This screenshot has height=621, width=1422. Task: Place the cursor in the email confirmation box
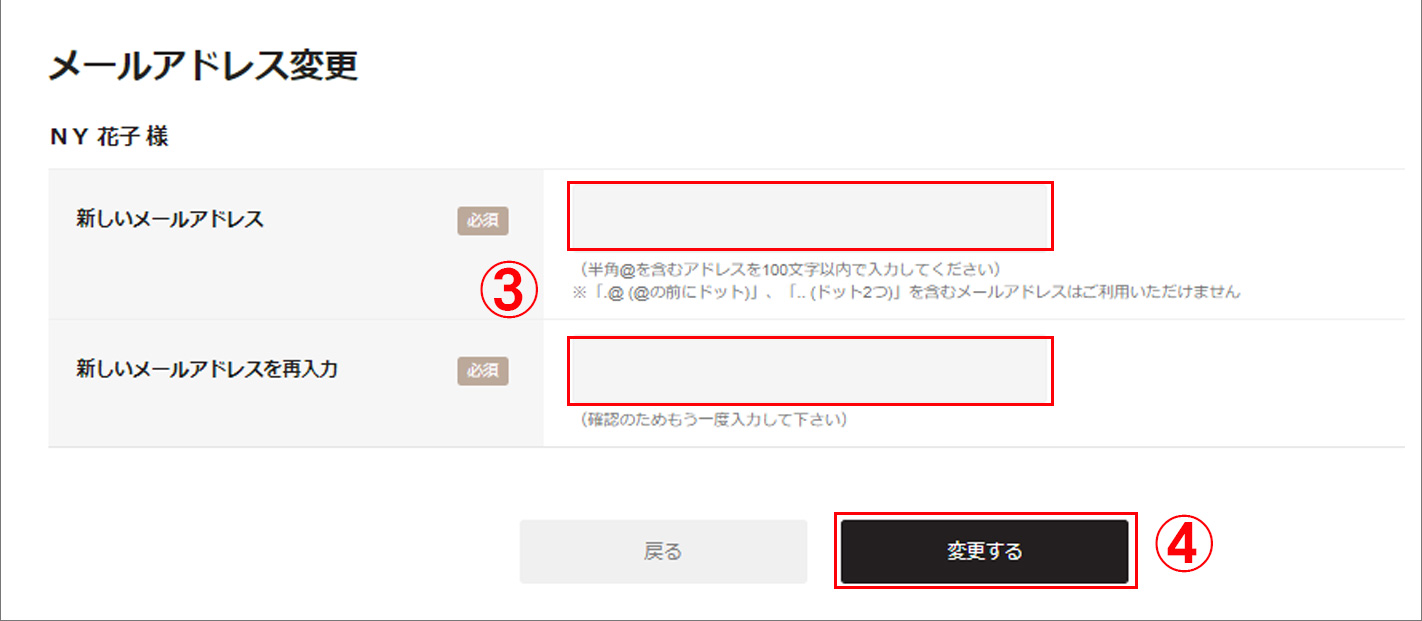click(x=810, y=371)
